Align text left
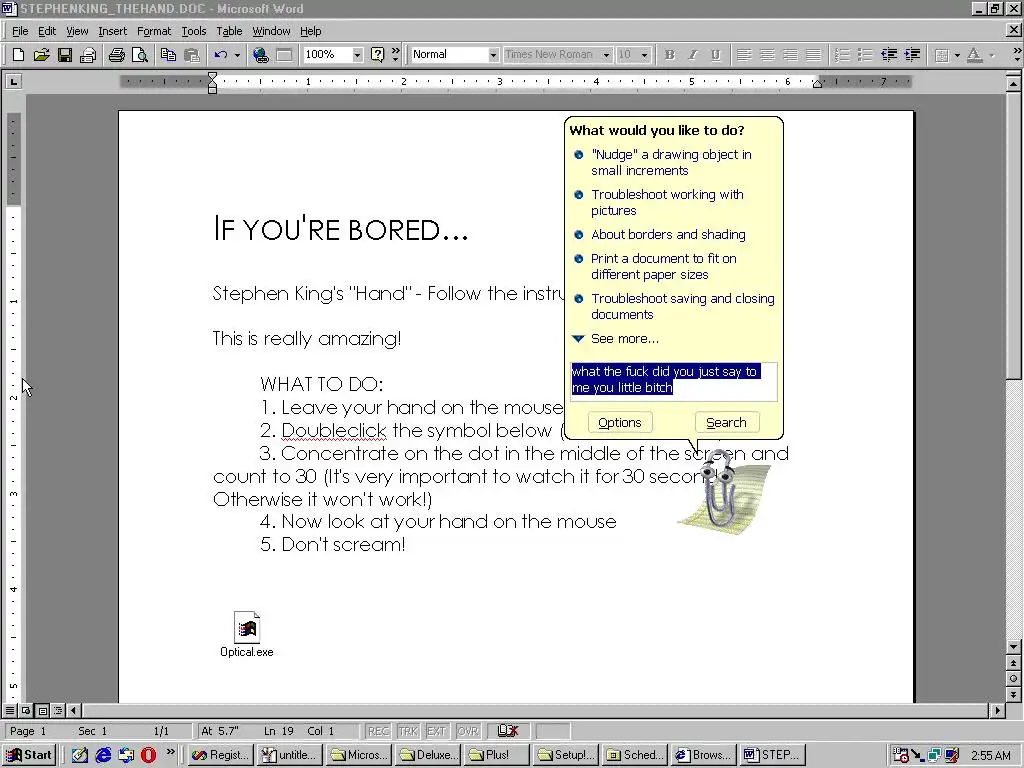This screenshot has width=1024, height=768. 744,55
